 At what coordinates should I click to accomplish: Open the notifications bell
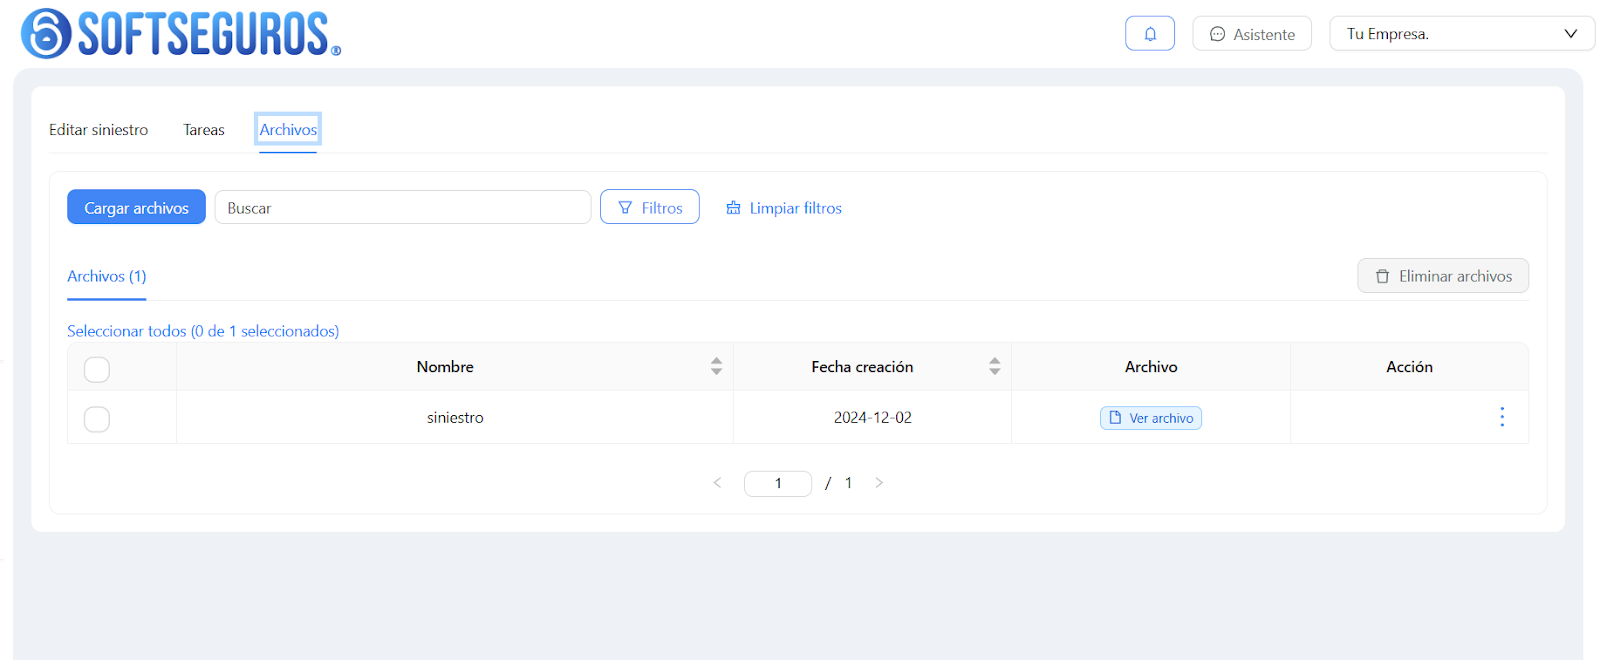tap(1150, 34)
